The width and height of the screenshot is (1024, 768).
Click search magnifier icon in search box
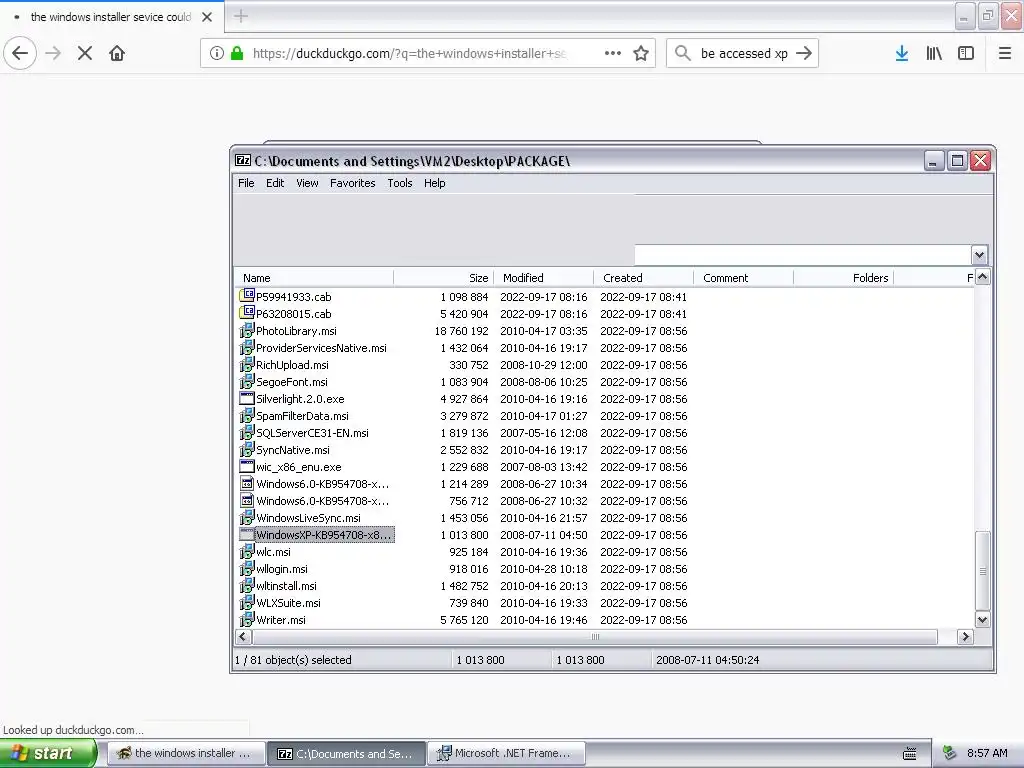[682, 53]
